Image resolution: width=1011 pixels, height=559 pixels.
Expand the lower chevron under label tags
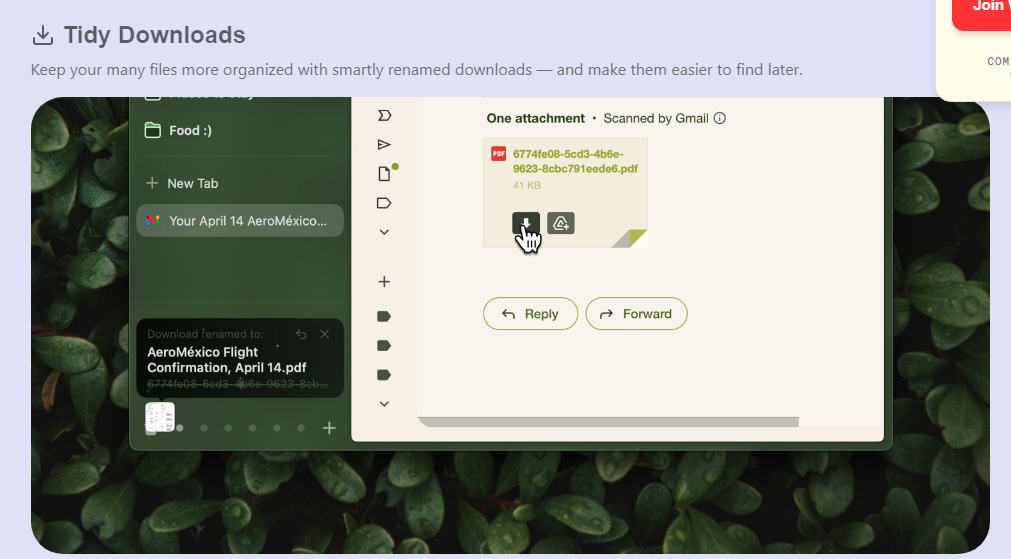pyautogui.click(x=384, y=404)
